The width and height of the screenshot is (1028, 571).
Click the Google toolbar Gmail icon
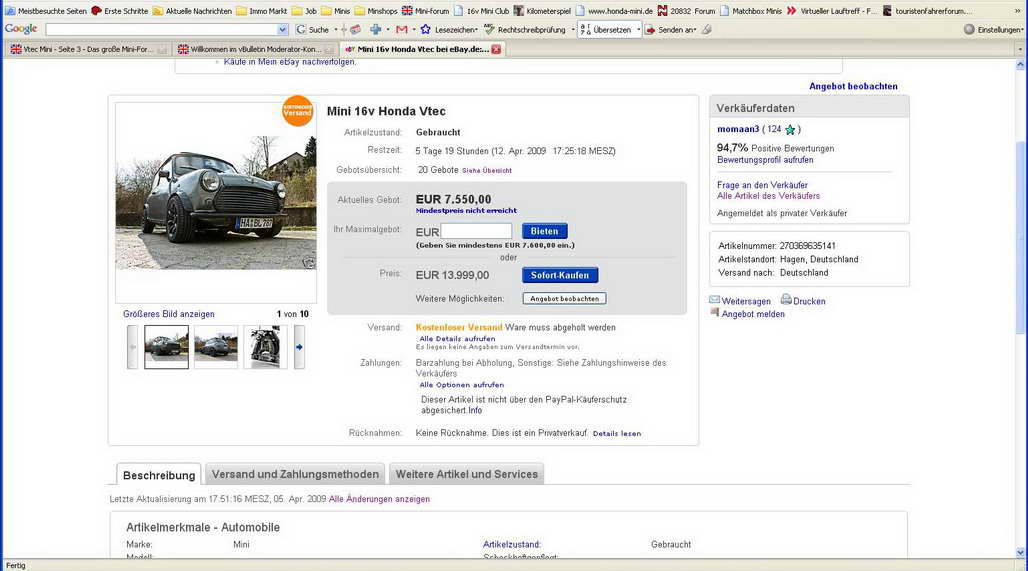tap(401, 30)
